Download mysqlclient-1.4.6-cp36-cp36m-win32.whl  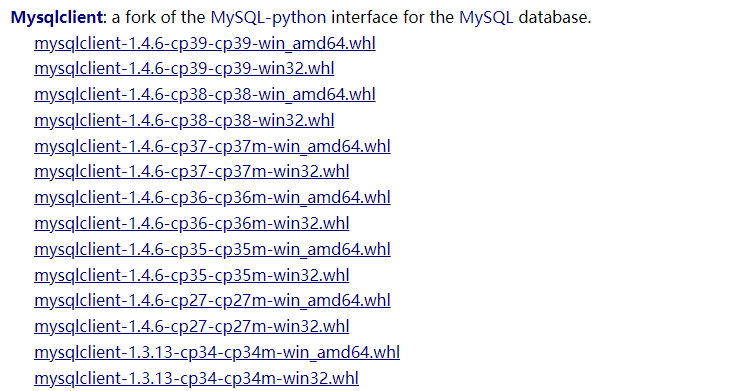(x=192, y=224)
